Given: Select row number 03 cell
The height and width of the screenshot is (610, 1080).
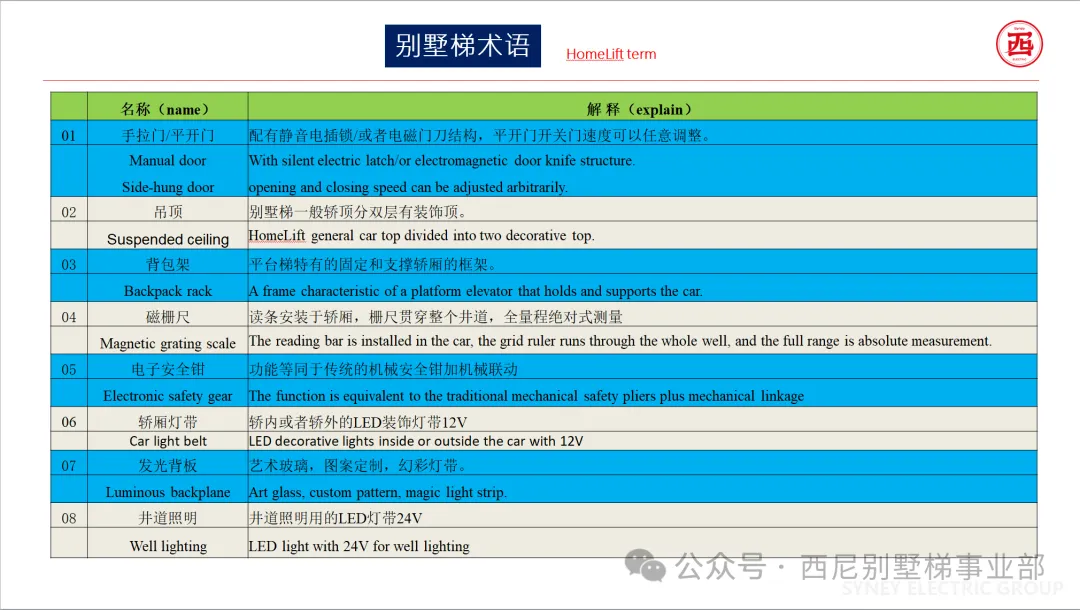Looking at the screenshot, I should click(x=69, y=264).
